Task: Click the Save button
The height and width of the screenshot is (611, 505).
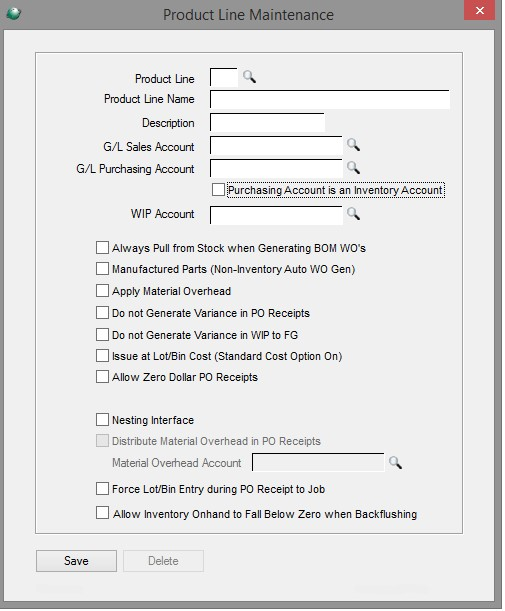Action: click(x=76, y=561)
